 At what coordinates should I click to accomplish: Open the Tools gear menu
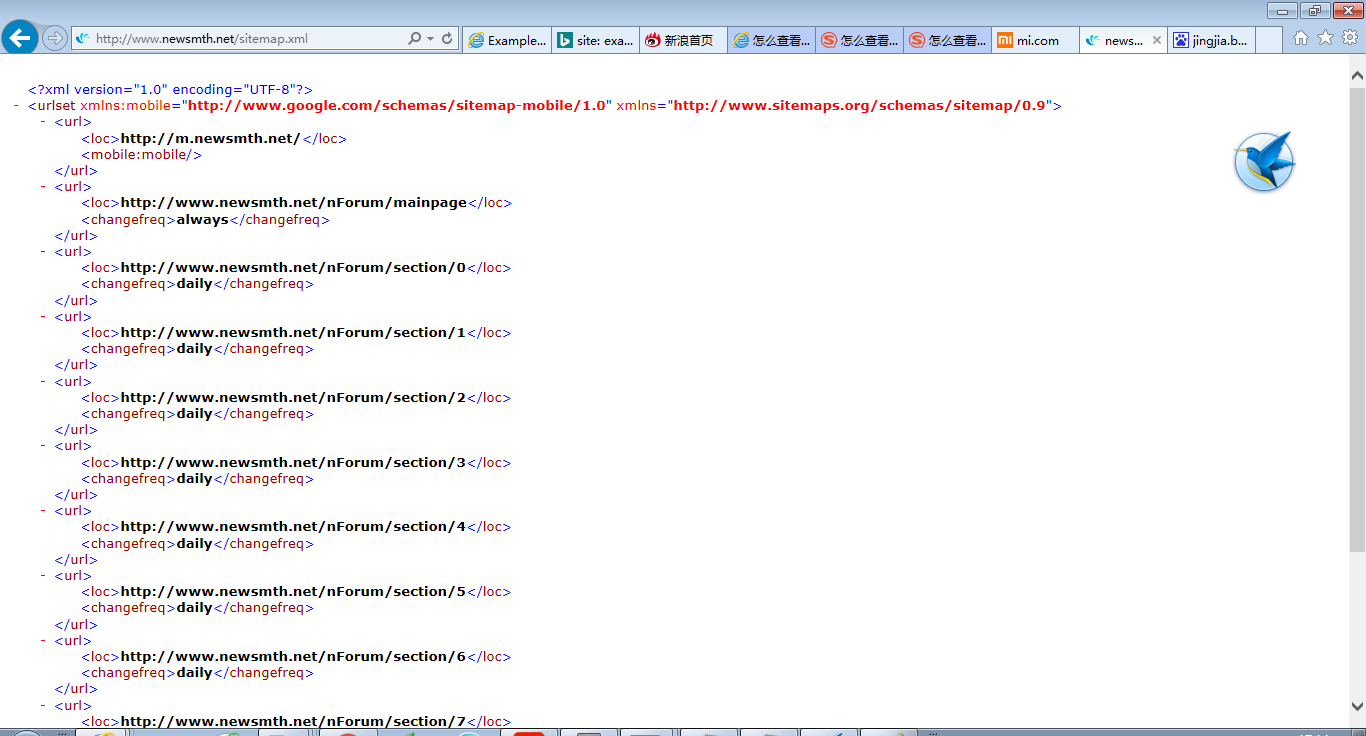click(x=1349, y=38)
